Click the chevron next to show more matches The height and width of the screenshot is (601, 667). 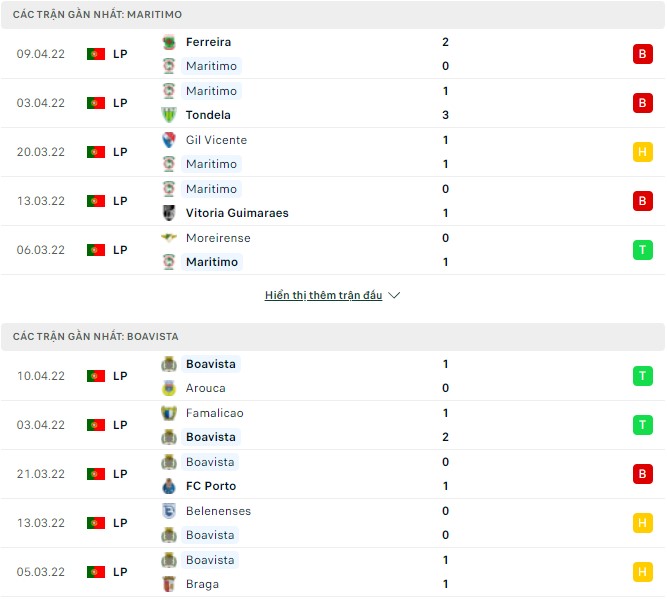[x=394, y=296]
